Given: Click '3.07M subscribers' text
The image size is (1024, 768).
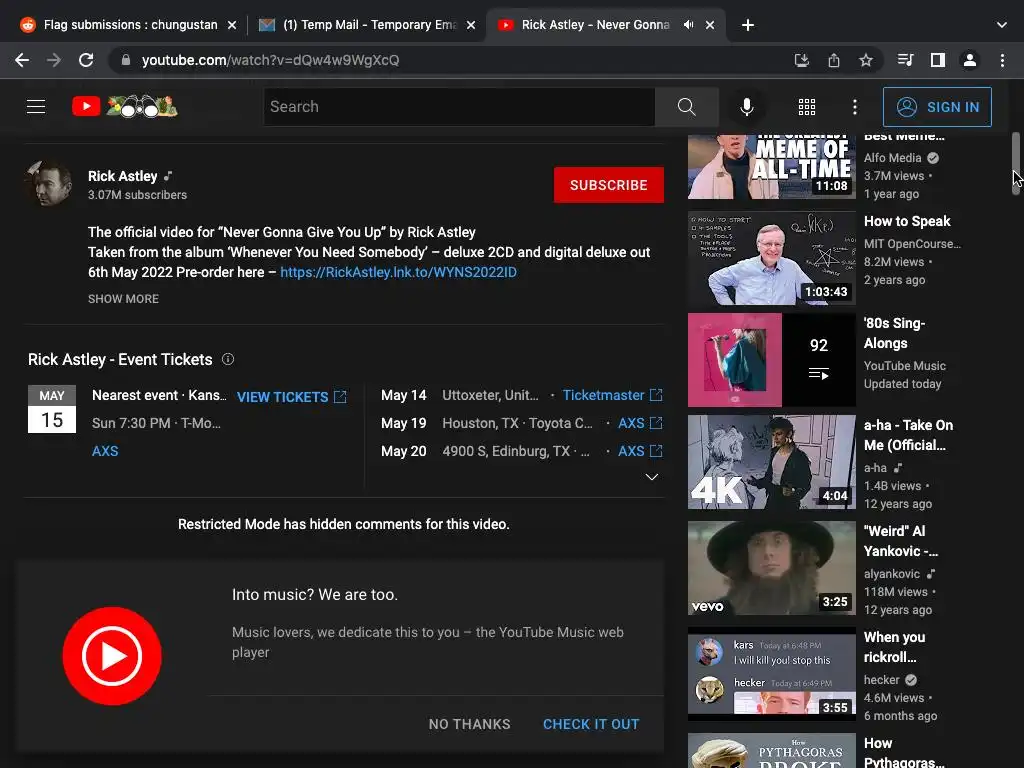Looking at the screenshot, I should pyautogui.click(x=137, y=195).
